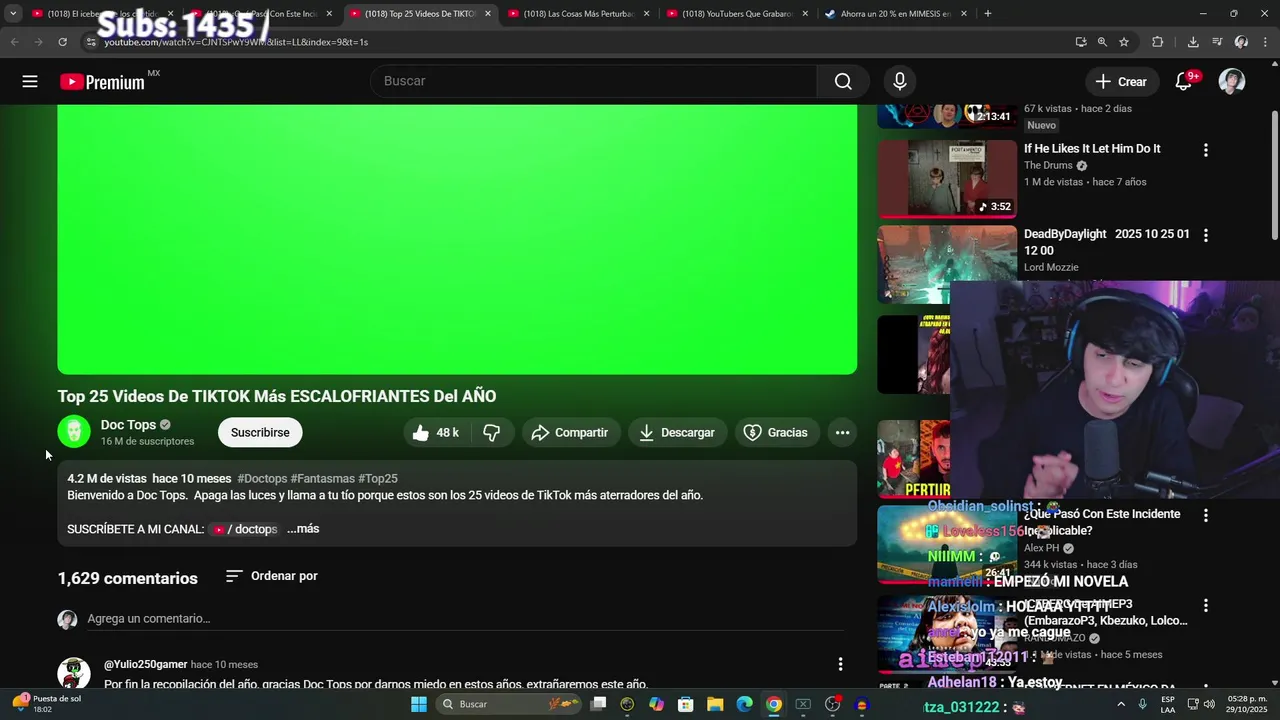The image size is (1280, 720).
Task: Open the Doc Tops channel name link
Action: [128, 425]
